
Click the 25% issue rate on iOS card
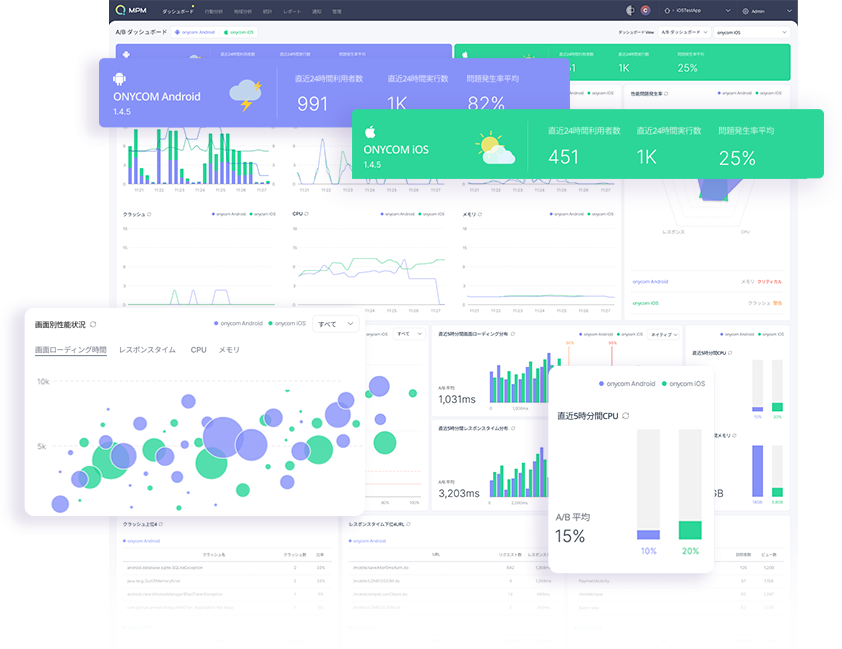click(737, 158)
